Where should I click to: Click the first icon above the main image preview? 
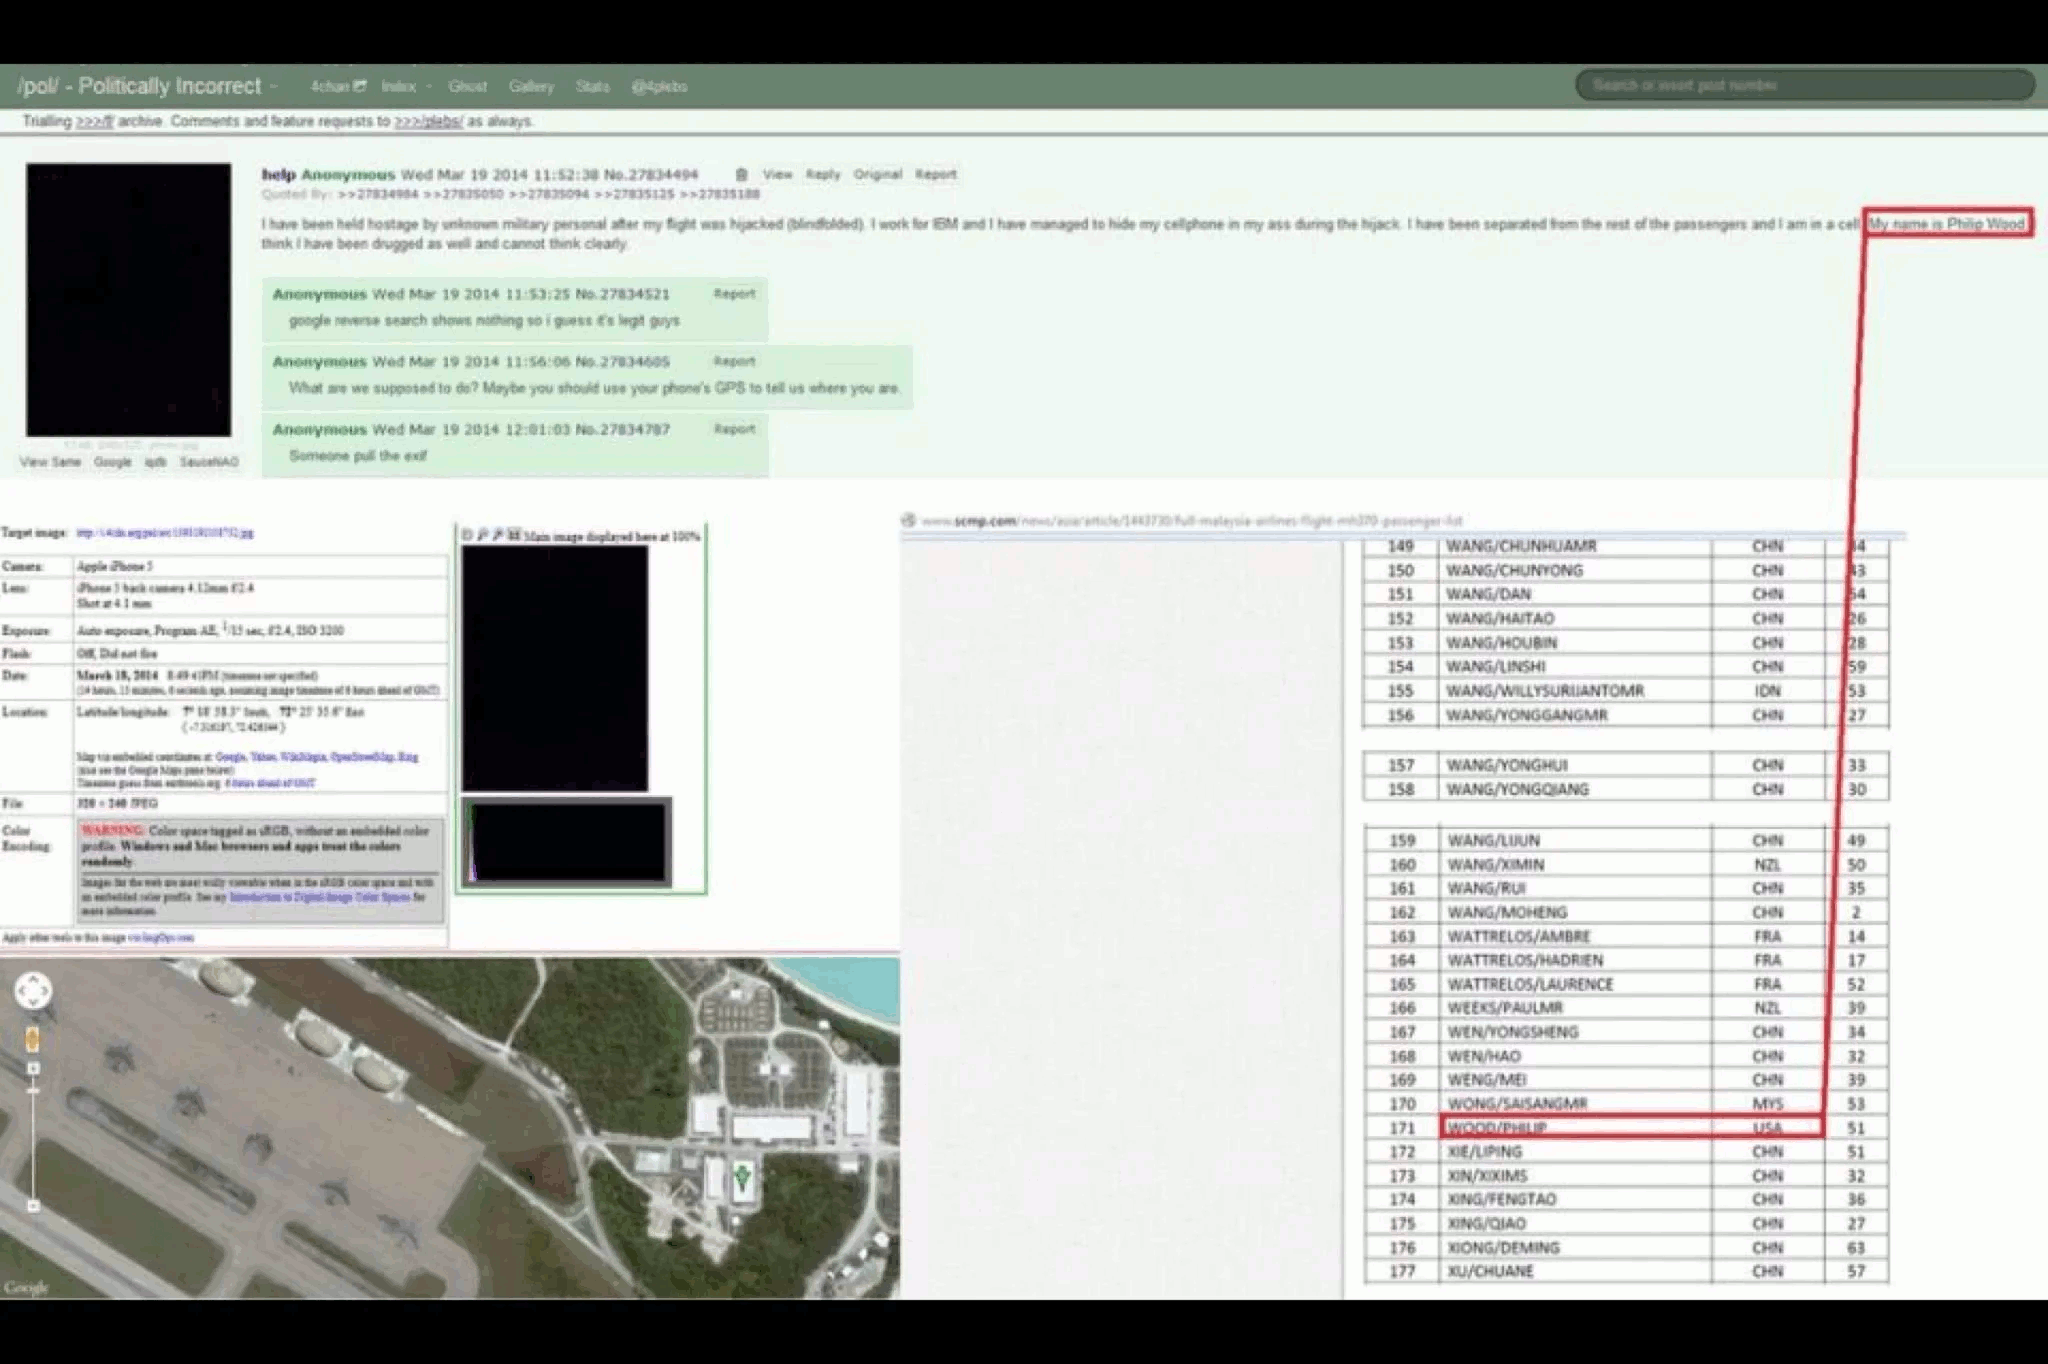coord(467,536)
